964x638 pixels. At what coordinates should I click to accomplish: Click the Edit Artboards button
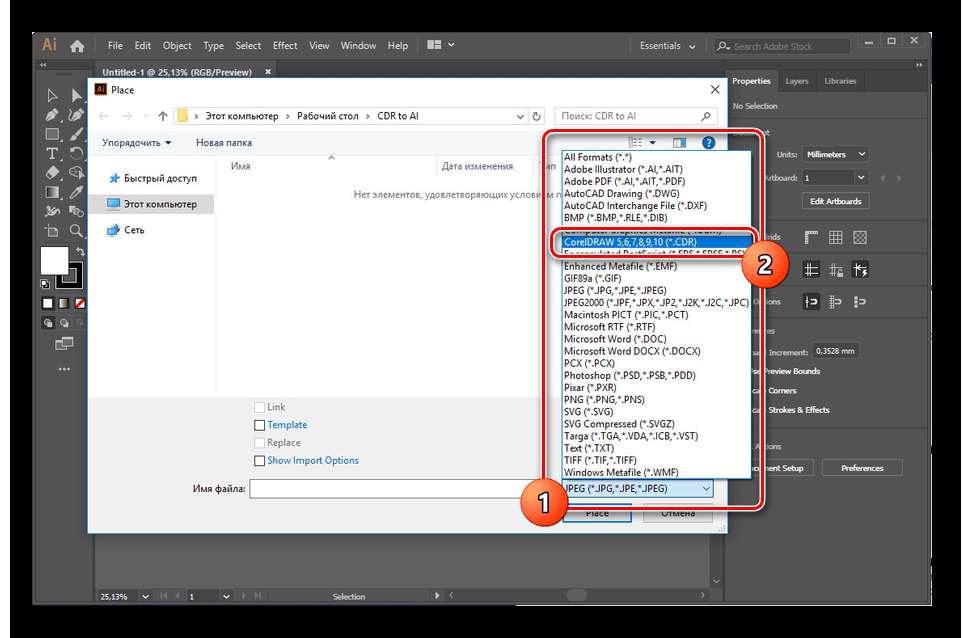pyautogui.click(x=835, y=201)
